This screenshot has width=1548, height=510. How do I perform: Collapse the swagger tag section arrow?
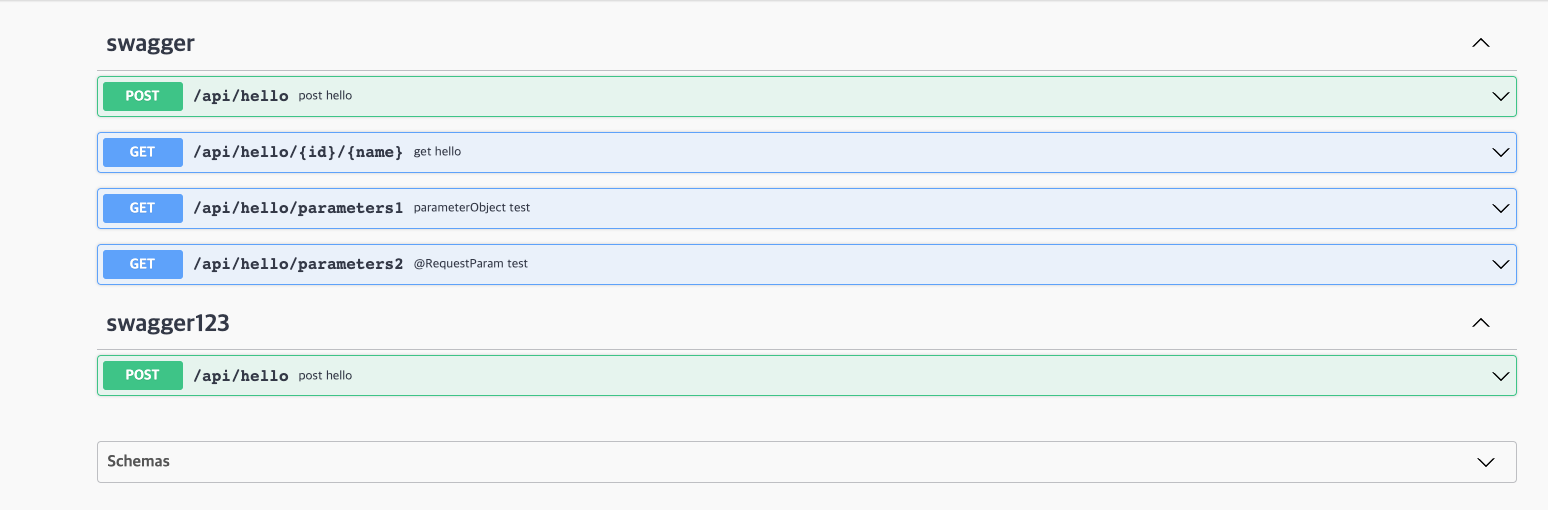click(x=1481, y=43)
